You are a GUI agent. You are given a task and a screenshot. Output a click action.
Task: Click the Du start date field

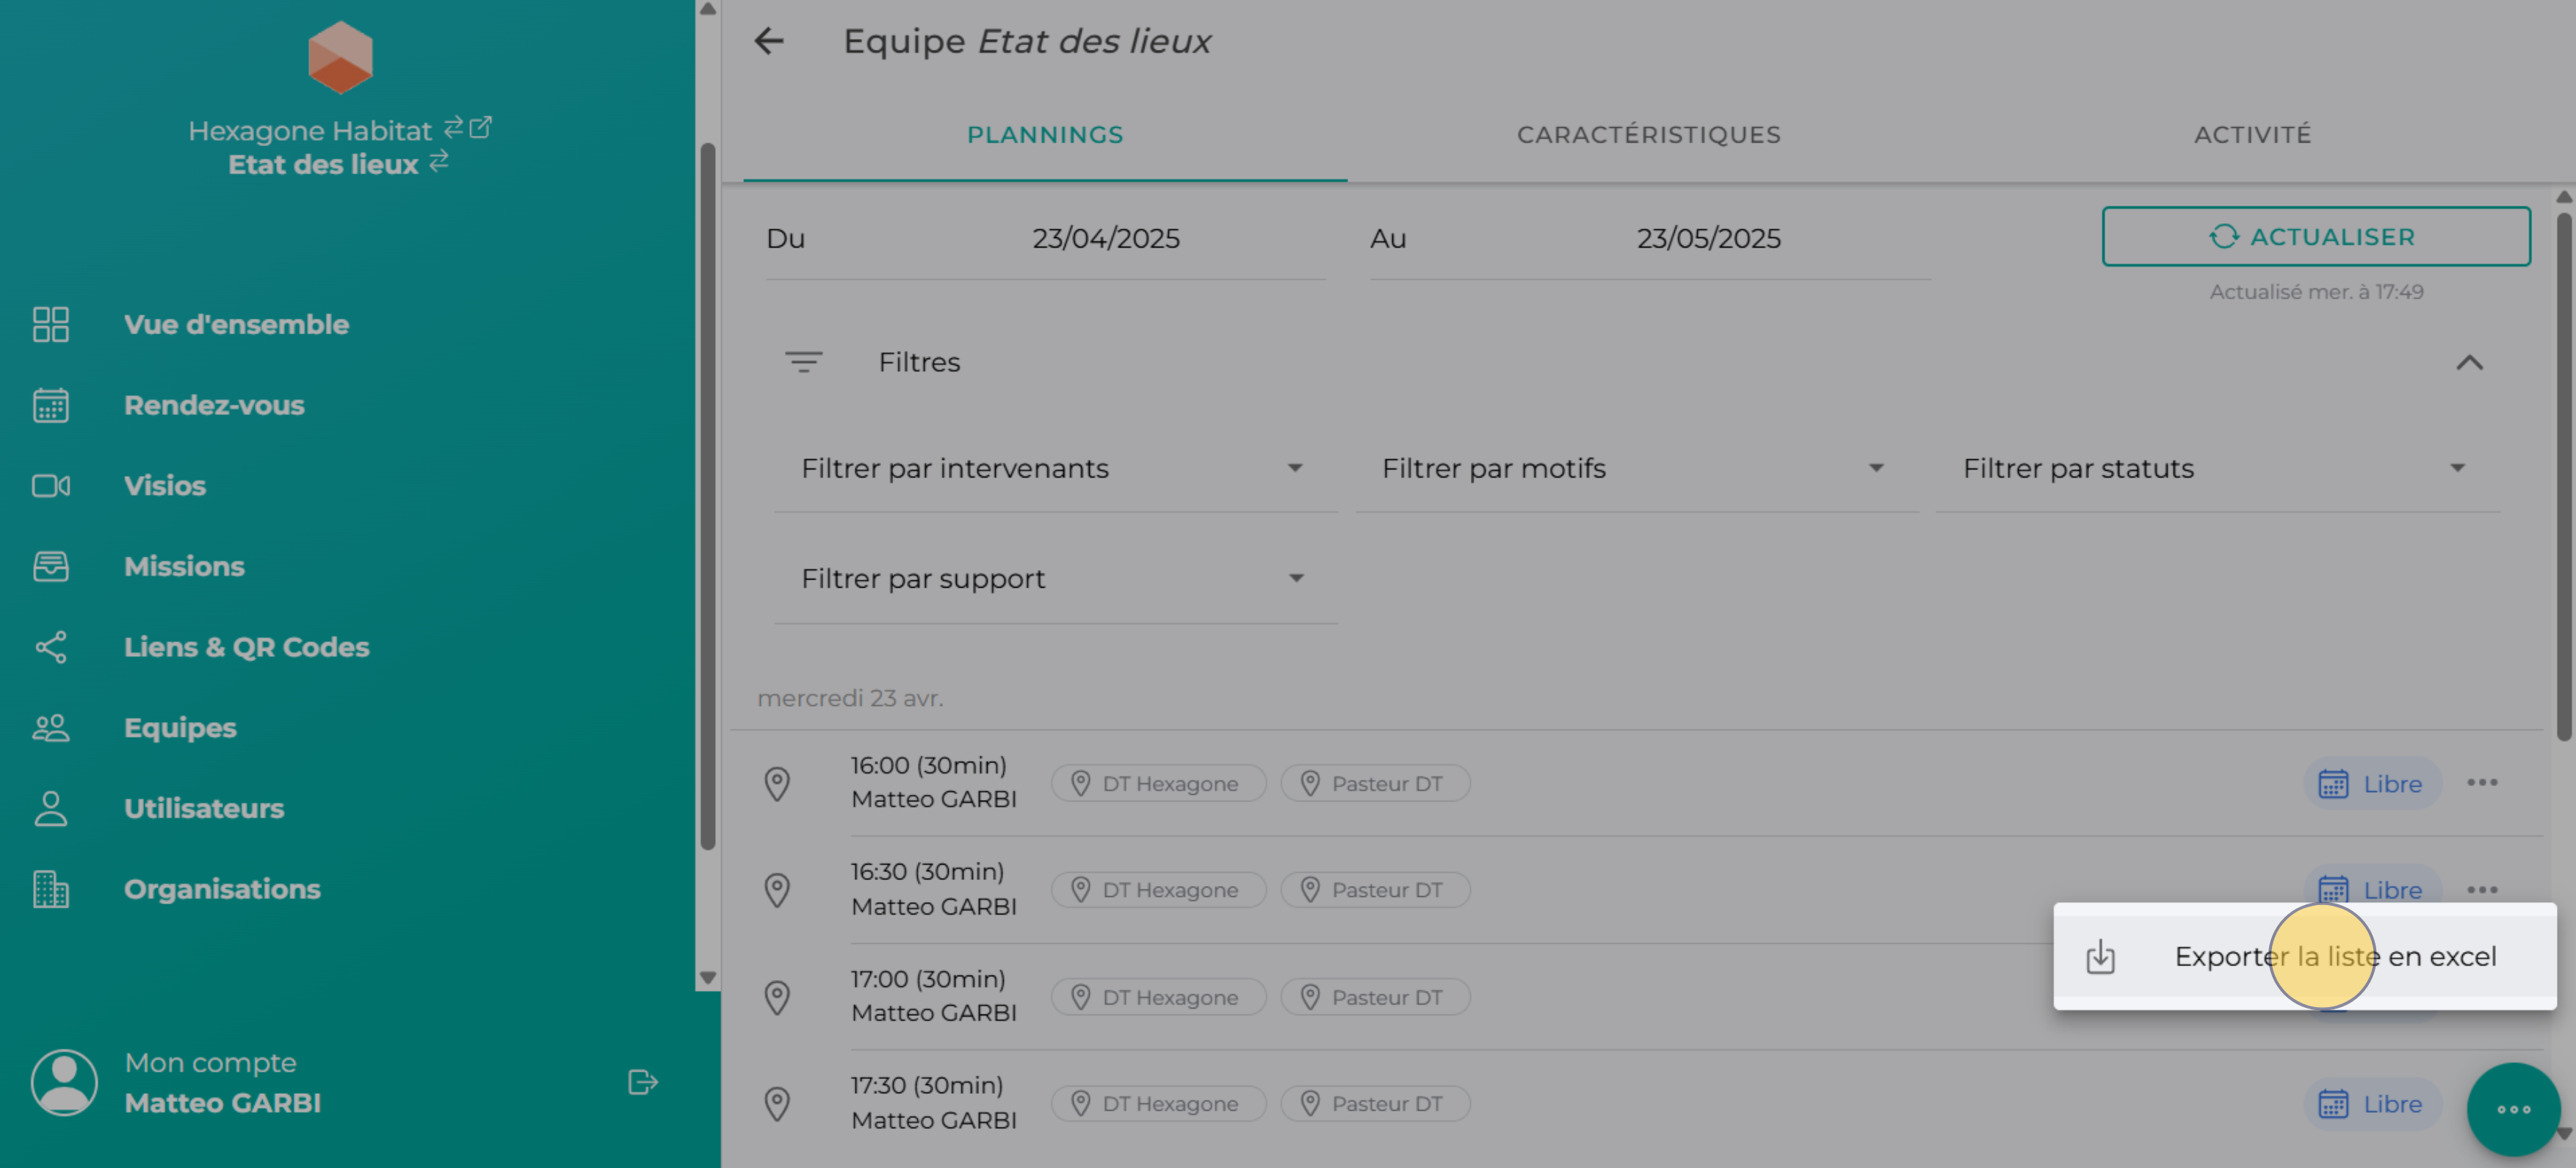tap(1104, 239)
